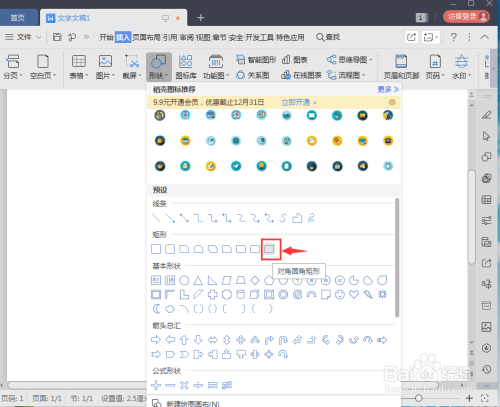
Task: Click the fullscreen icon in status bar
Action: click(485, 398)
